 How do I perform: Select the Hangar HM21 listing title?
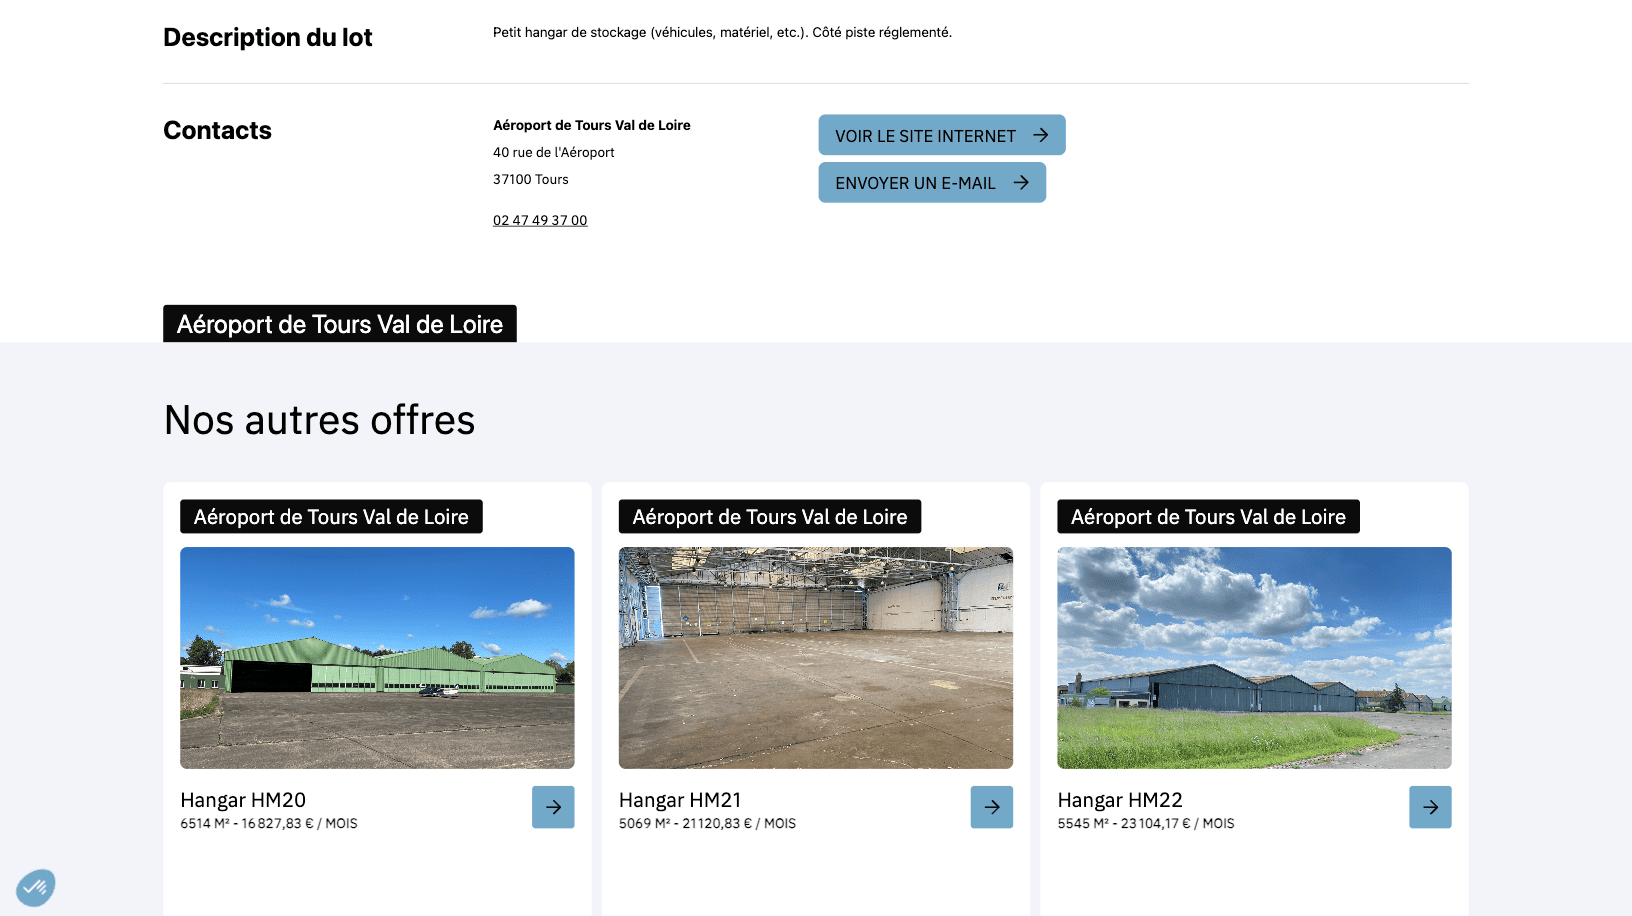tap(680, 800)
